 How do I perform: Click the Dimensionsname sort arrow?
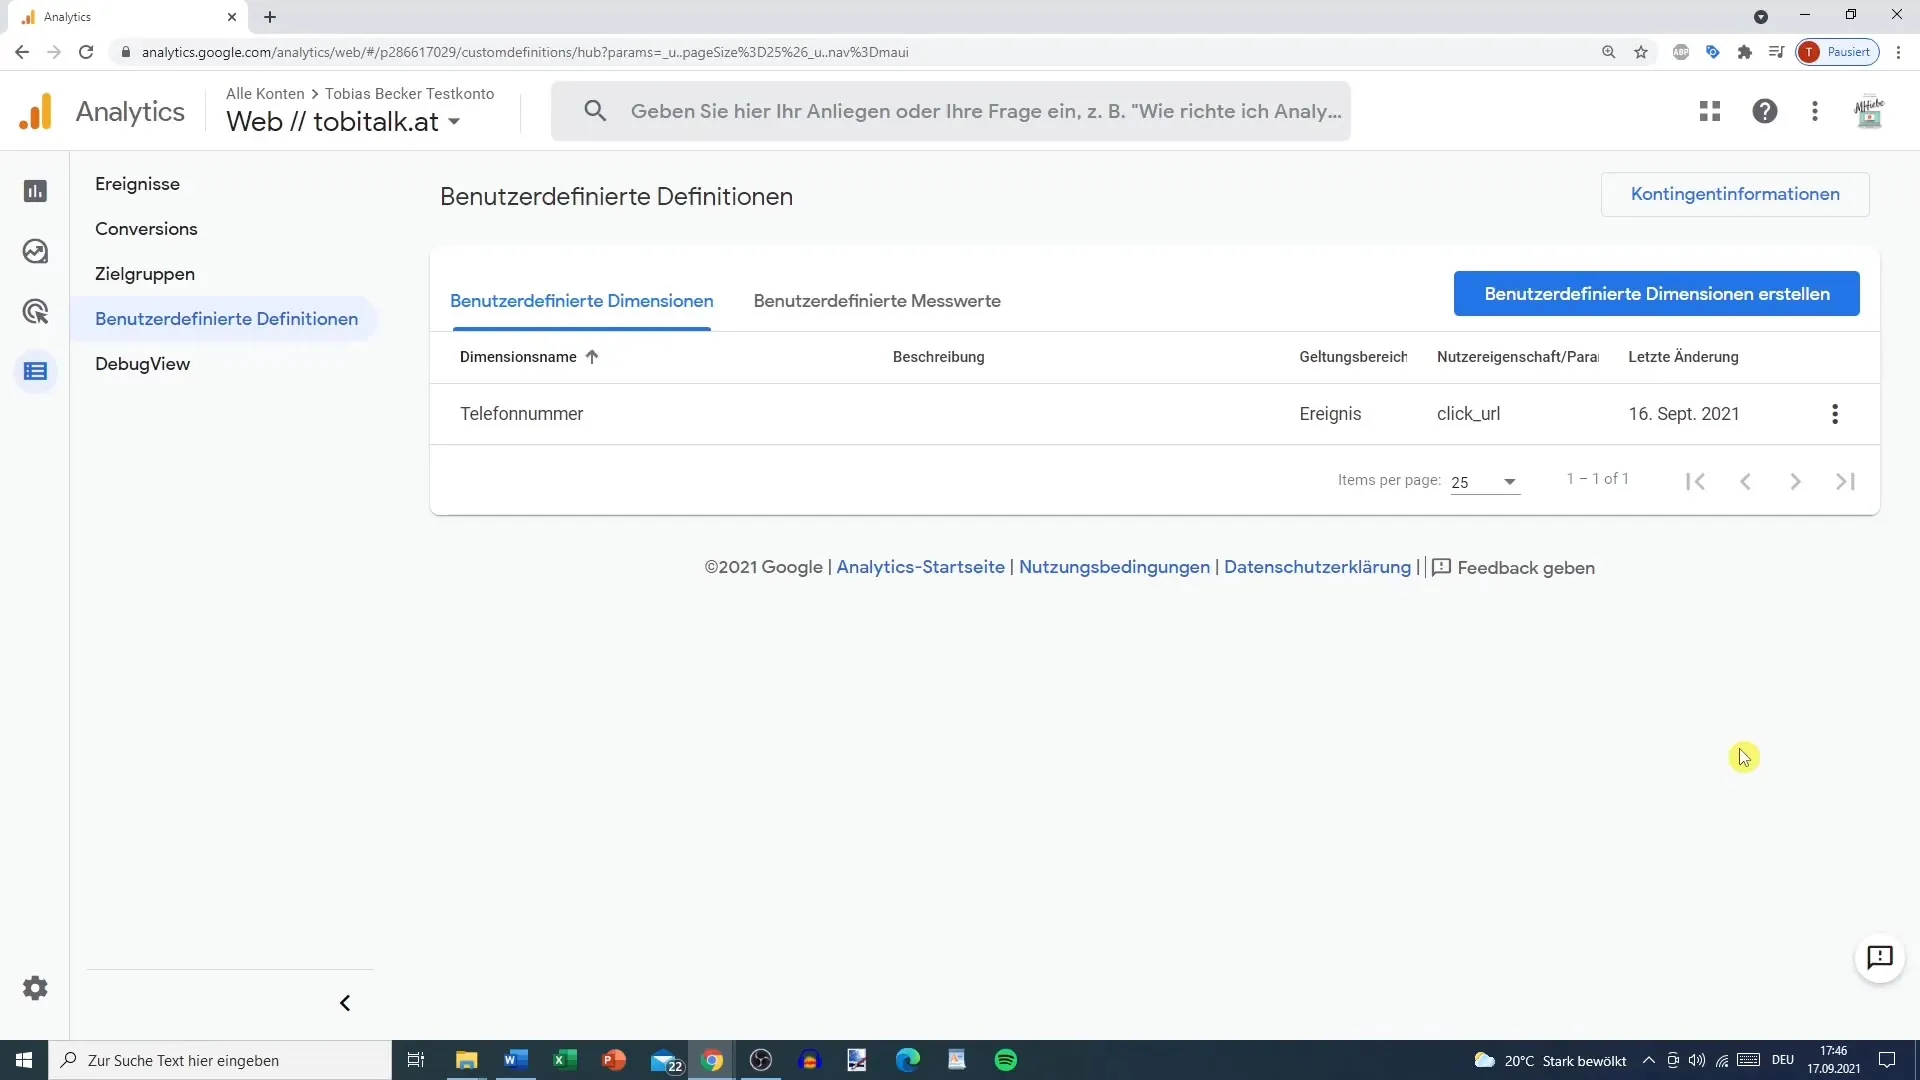coord(593,356)
